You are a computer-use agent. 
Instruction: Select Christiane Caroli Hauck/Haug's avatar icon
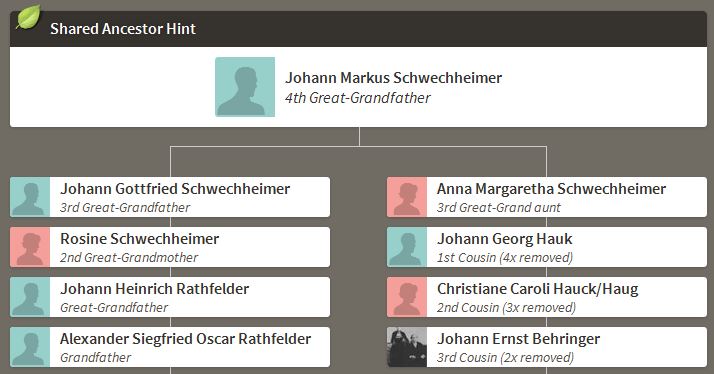(x=407, y=297)
